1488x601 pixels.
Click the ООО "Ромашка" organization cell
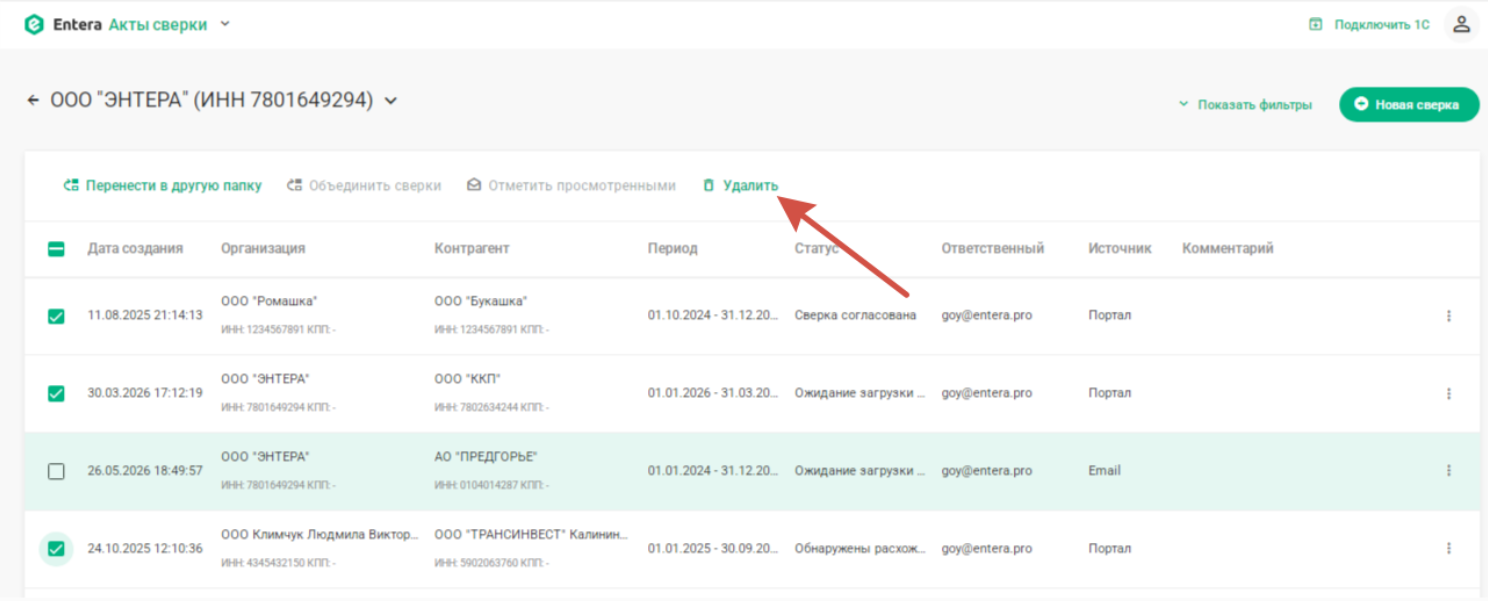tap(269, 302)
